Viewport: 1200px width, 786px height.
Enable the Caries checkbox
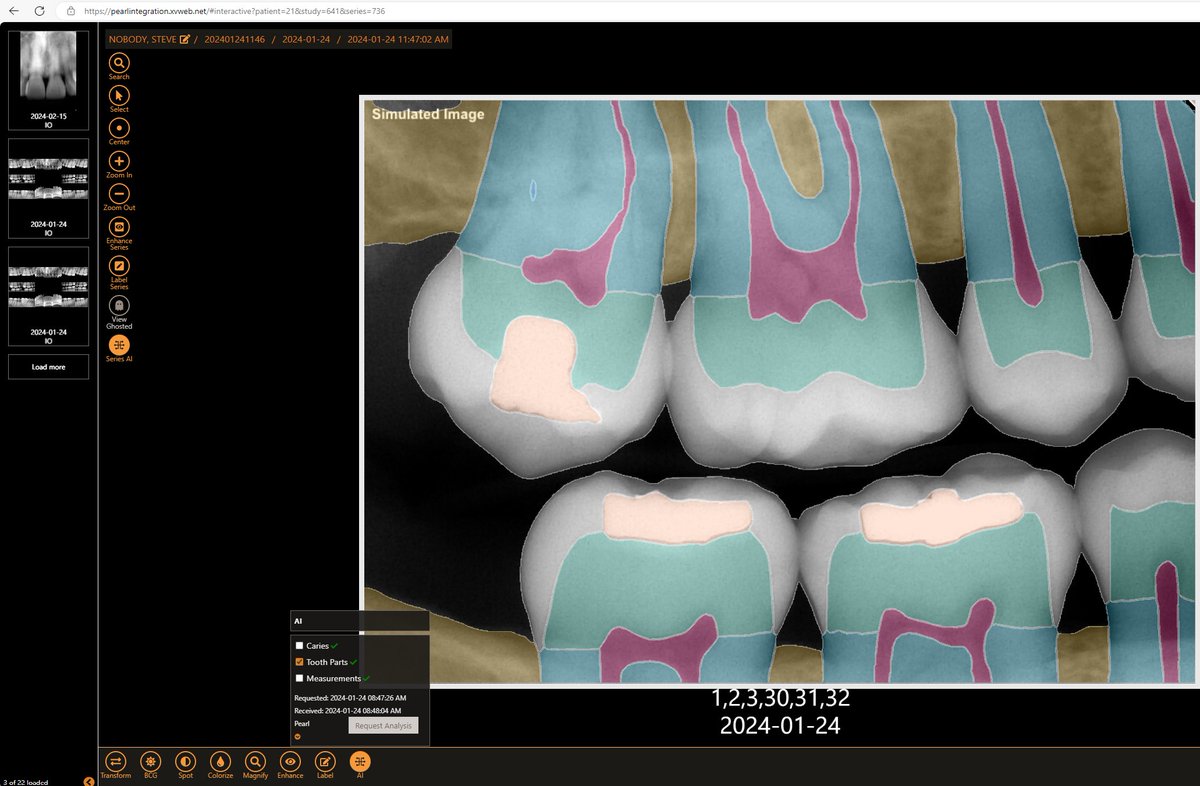point(299,646)
